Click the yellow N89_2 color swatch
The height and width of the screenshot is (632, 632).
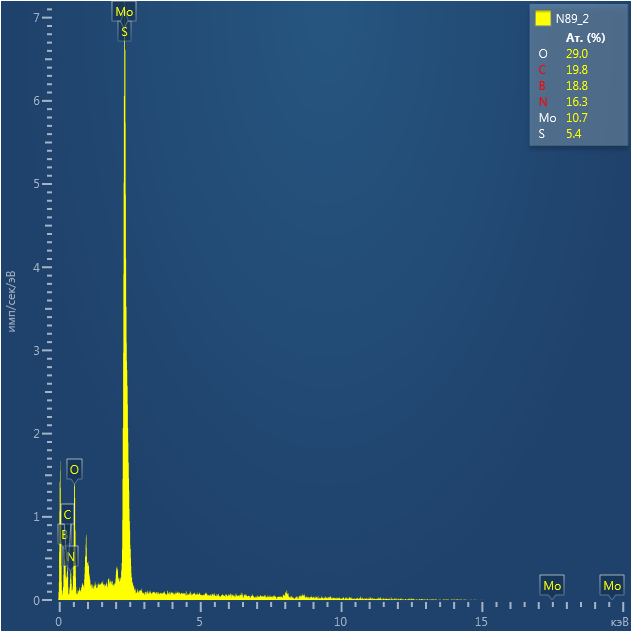543,18
